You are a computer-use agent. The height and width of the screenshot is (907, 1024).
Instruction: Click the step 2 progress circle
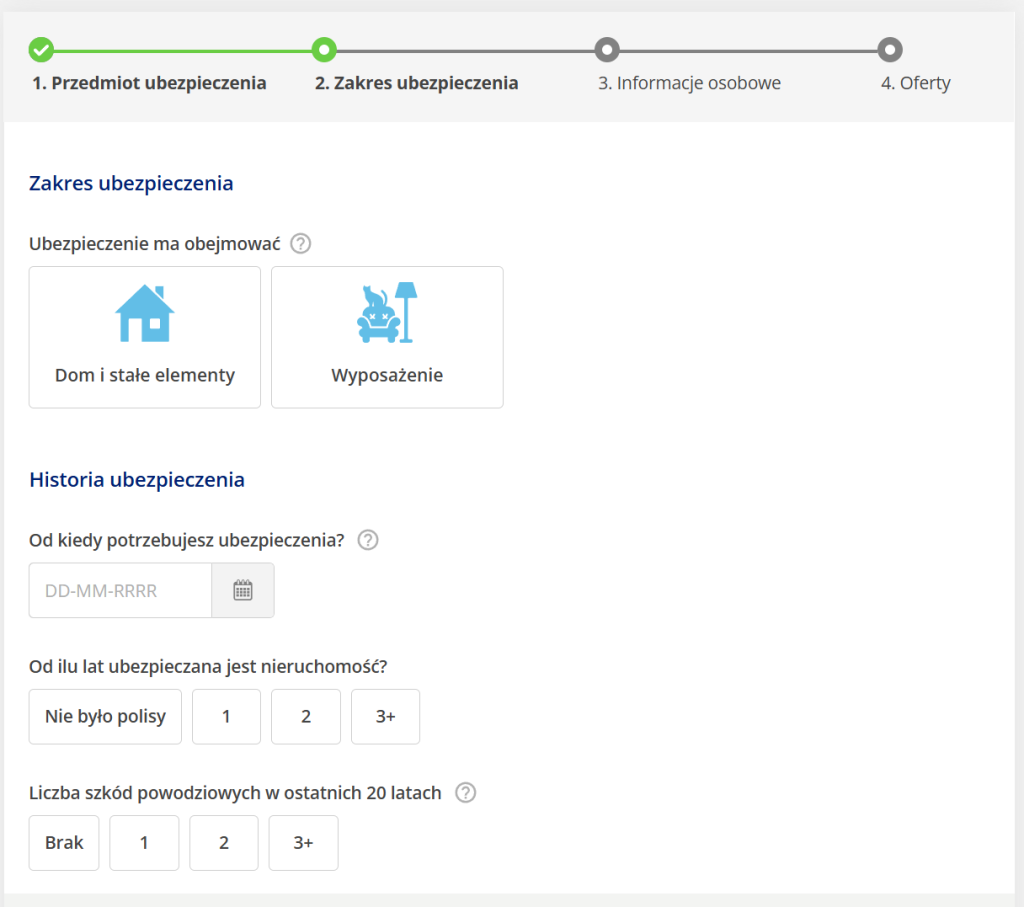coord(324,49)
